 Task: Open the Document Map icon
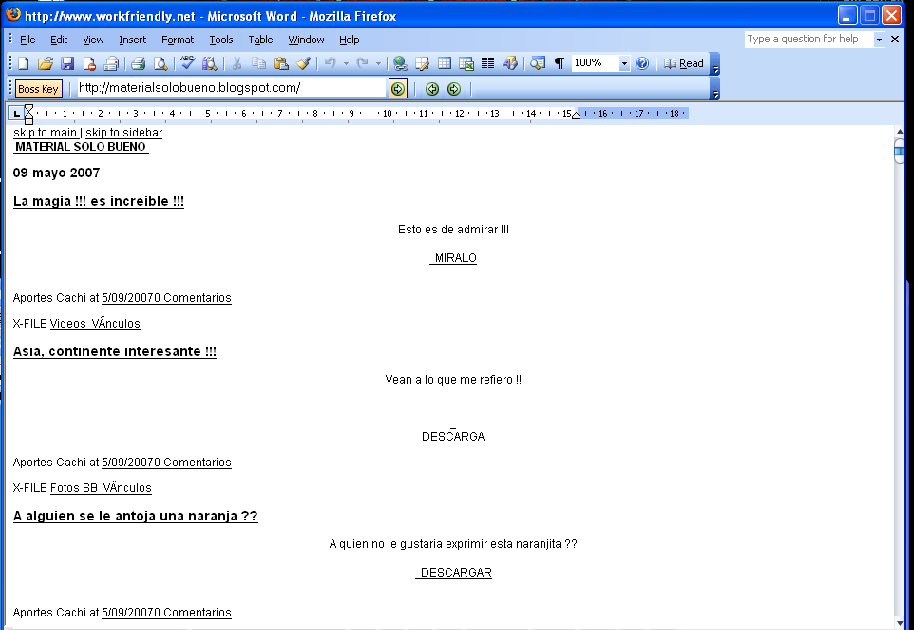538,62
